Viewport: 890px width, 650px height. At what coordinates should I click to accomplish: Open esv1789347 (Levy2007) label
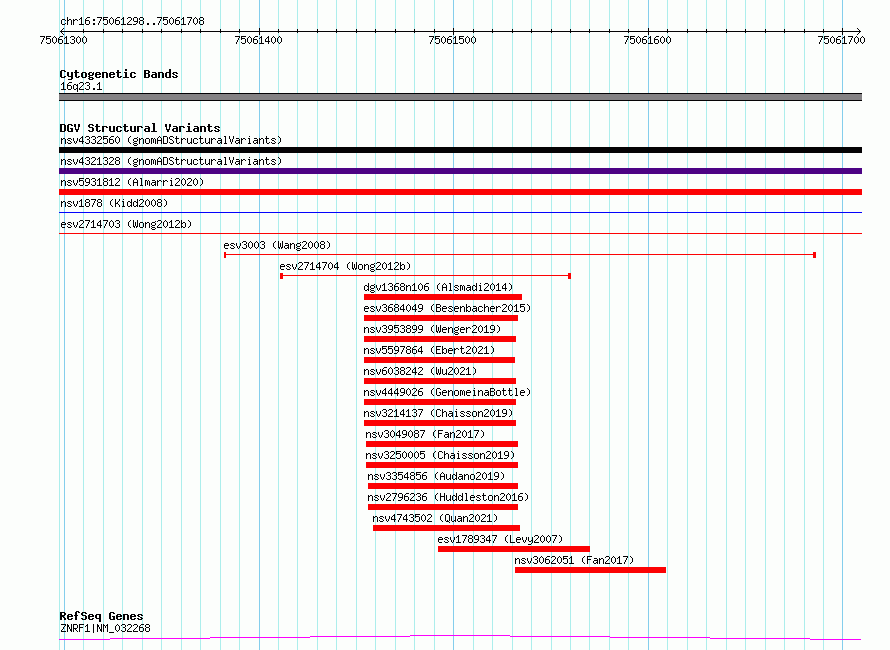pyautogui.click(x=500, y=539)
